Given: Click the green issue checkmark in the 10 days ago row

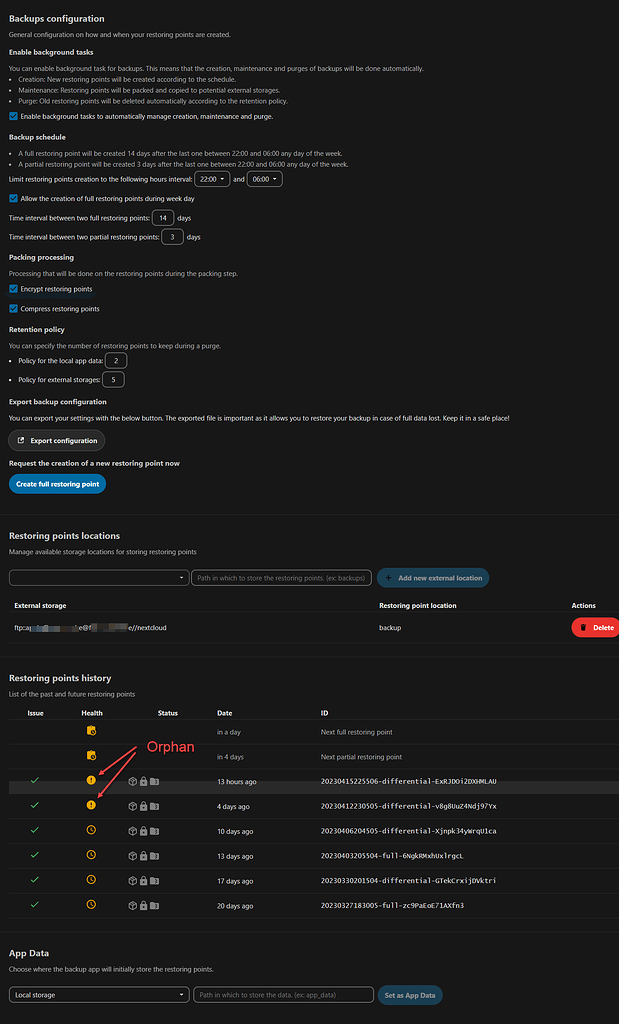Looking at the screenshot, I should [x=35, y=830].
